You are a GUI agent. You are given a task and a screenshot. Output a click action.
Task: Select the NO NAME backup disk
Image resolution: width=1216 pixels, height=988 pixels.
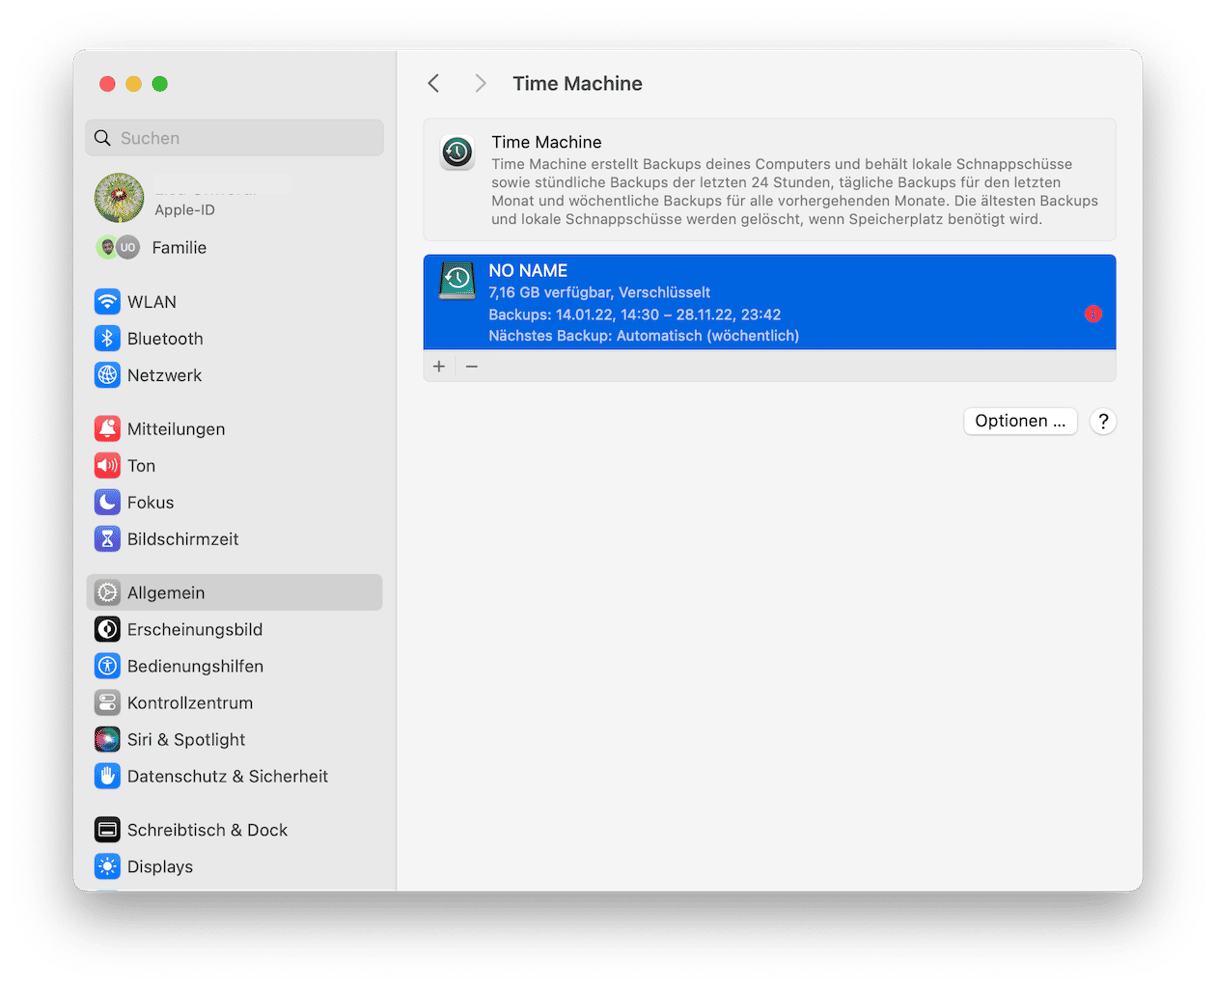pos(769,302)
